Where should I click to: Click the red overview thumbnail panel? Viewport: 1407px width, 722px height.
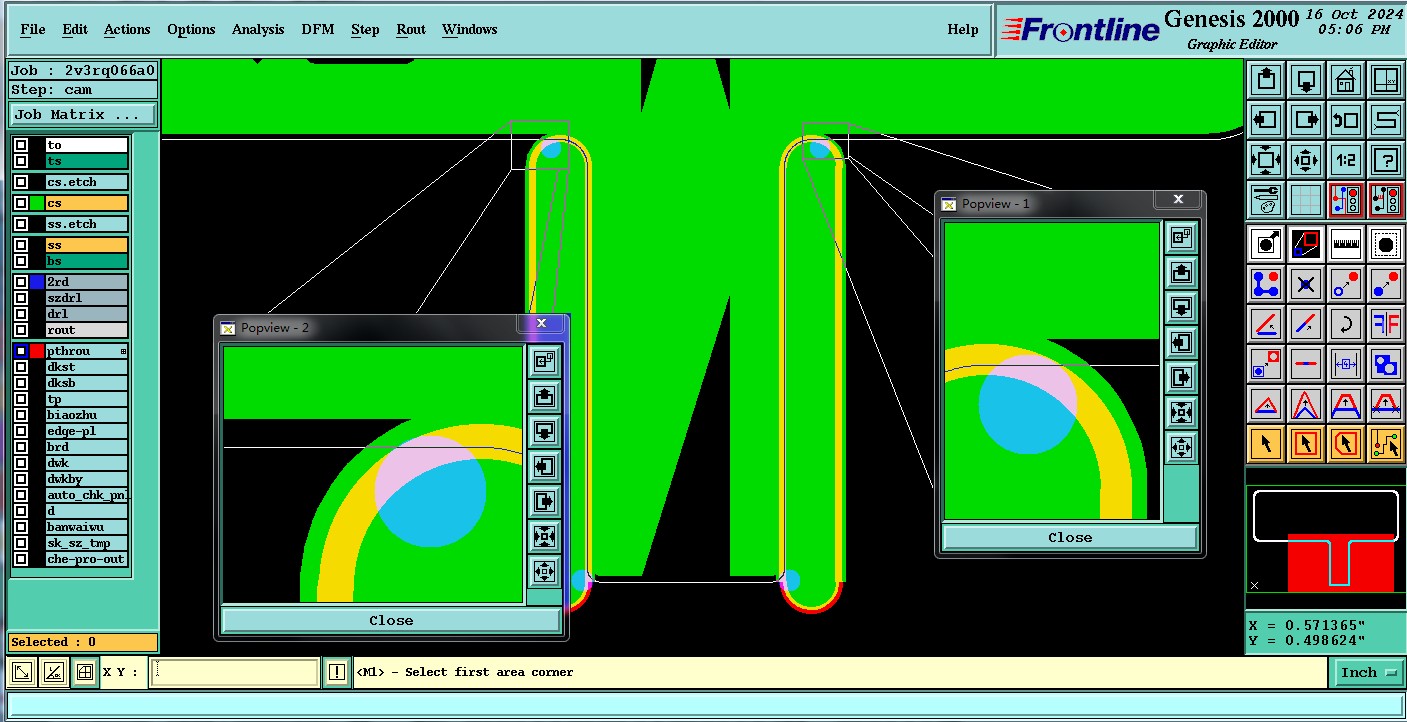pos(1325,539)
